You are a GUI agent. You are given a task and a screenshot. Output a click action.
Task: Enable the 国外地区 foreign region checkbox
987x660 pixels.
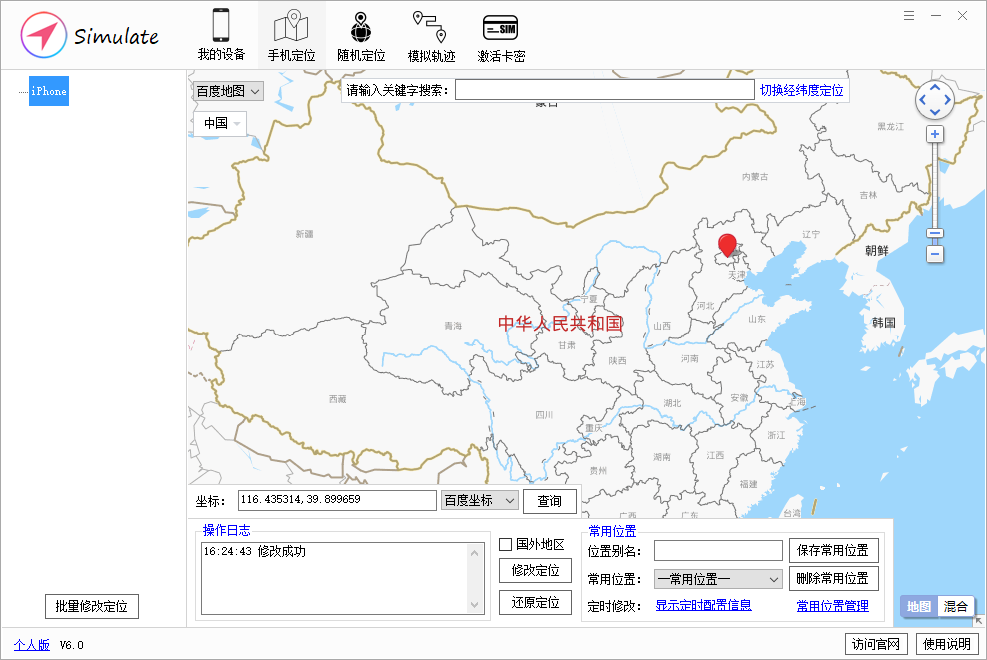point(505,543)
